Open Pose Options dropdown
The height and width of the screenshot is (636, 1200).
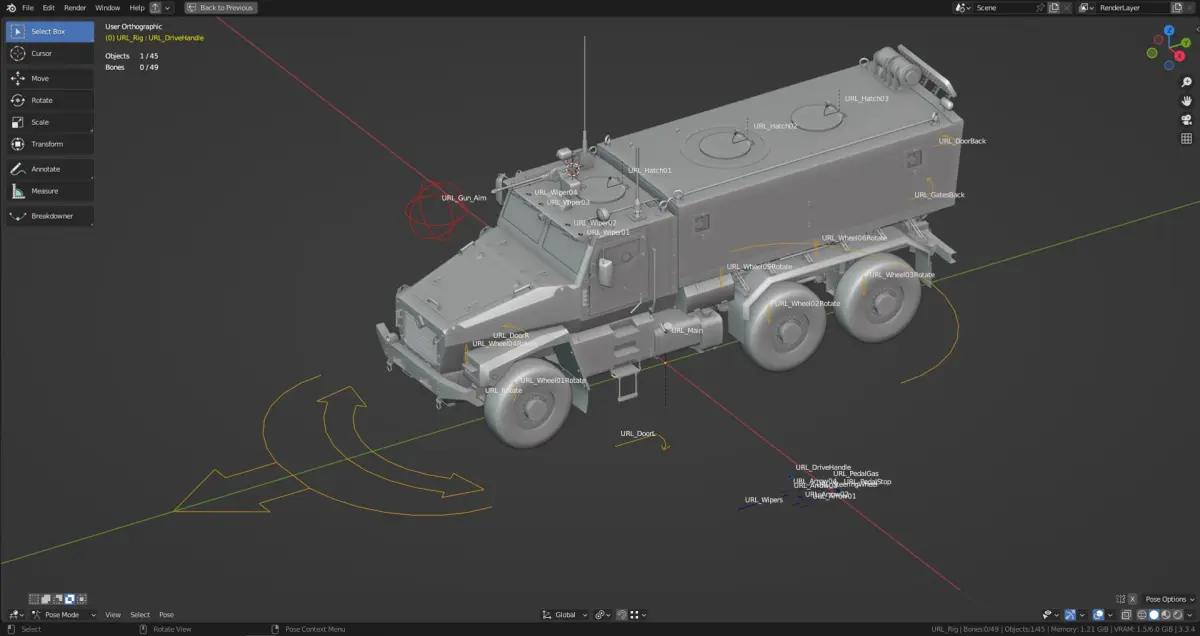pyautogui.click(x=1169, y=599)
